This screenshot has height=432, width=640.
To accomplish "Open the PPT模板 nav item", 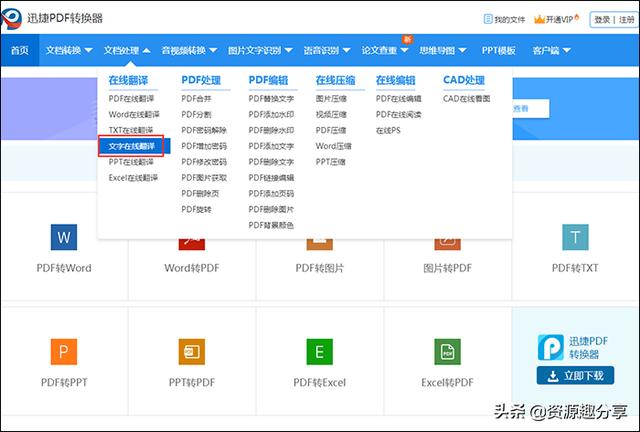I will click(x=498, y=50).
